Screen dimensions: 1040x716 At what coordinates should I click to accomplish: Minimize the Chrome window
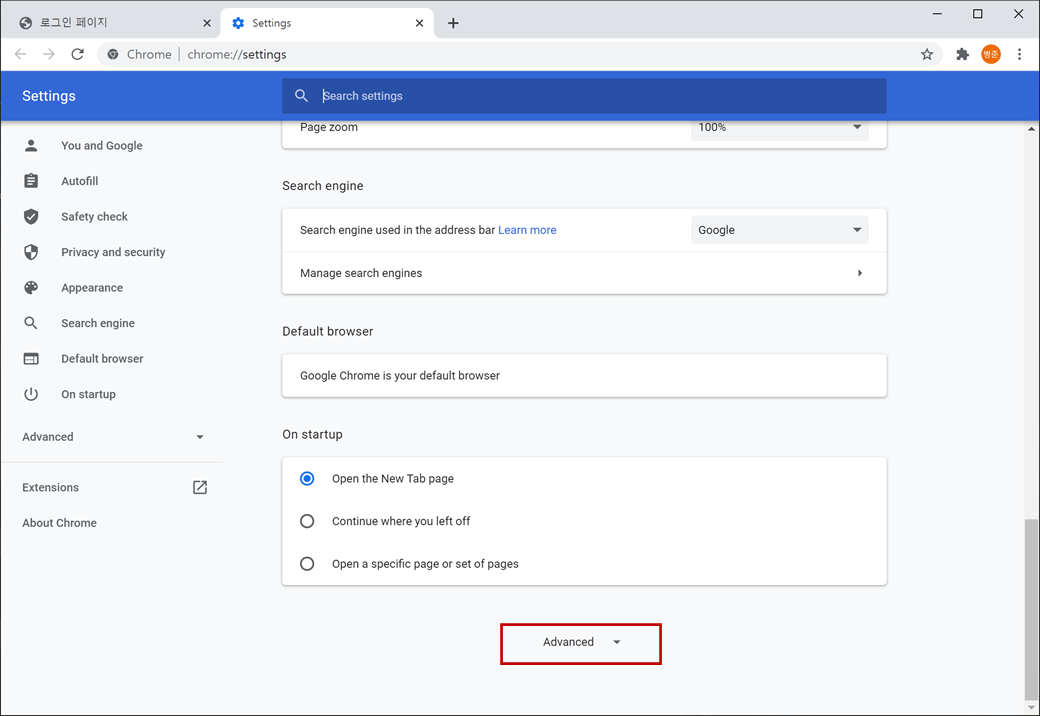tap(937, 14)
